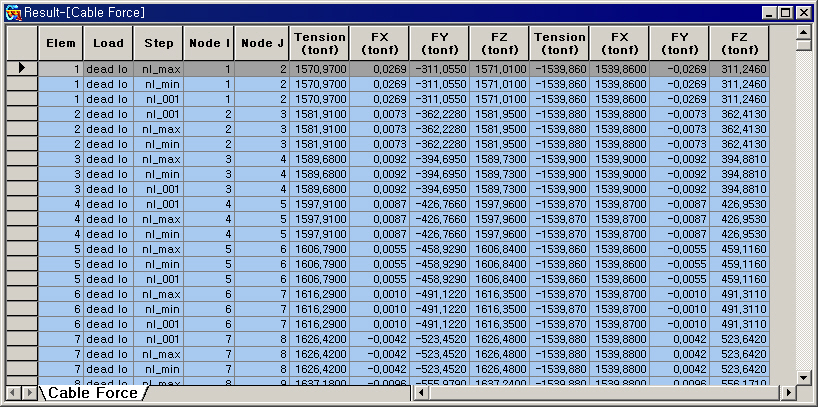
Task: Click the current row arrow indicator
Action: pos(21,68)
